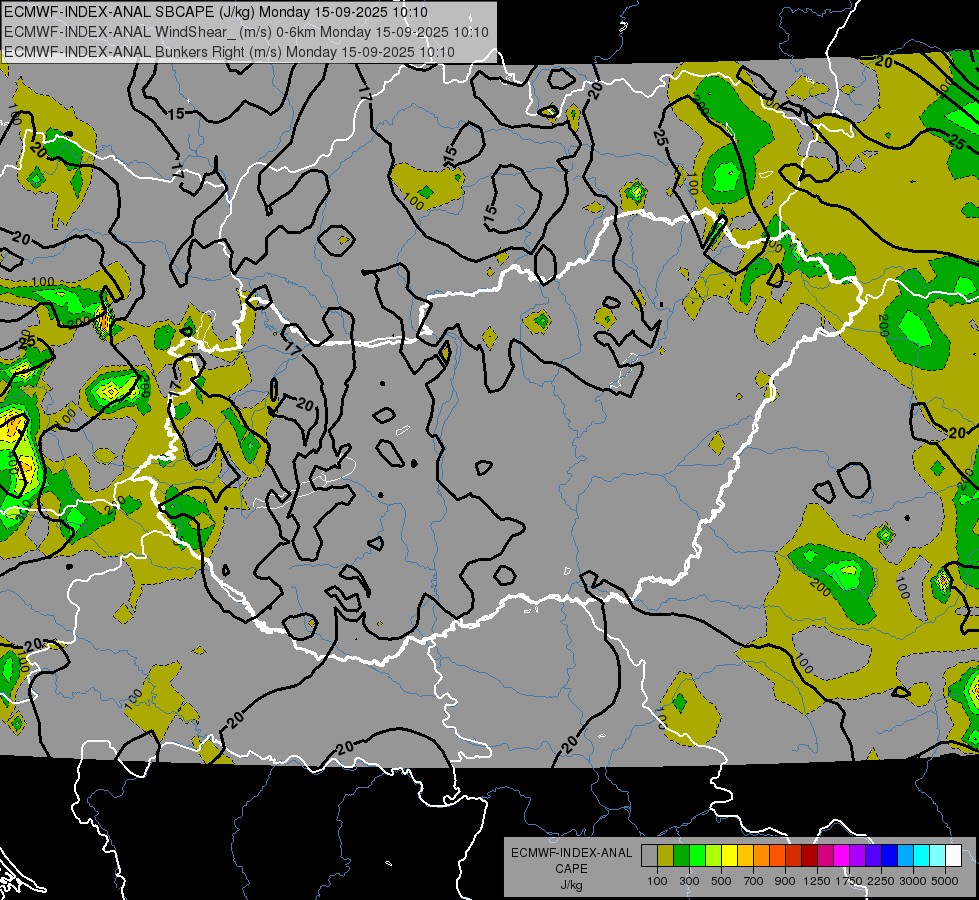Select the brick red swatch right of 900
979x900 pixels.
794,855
